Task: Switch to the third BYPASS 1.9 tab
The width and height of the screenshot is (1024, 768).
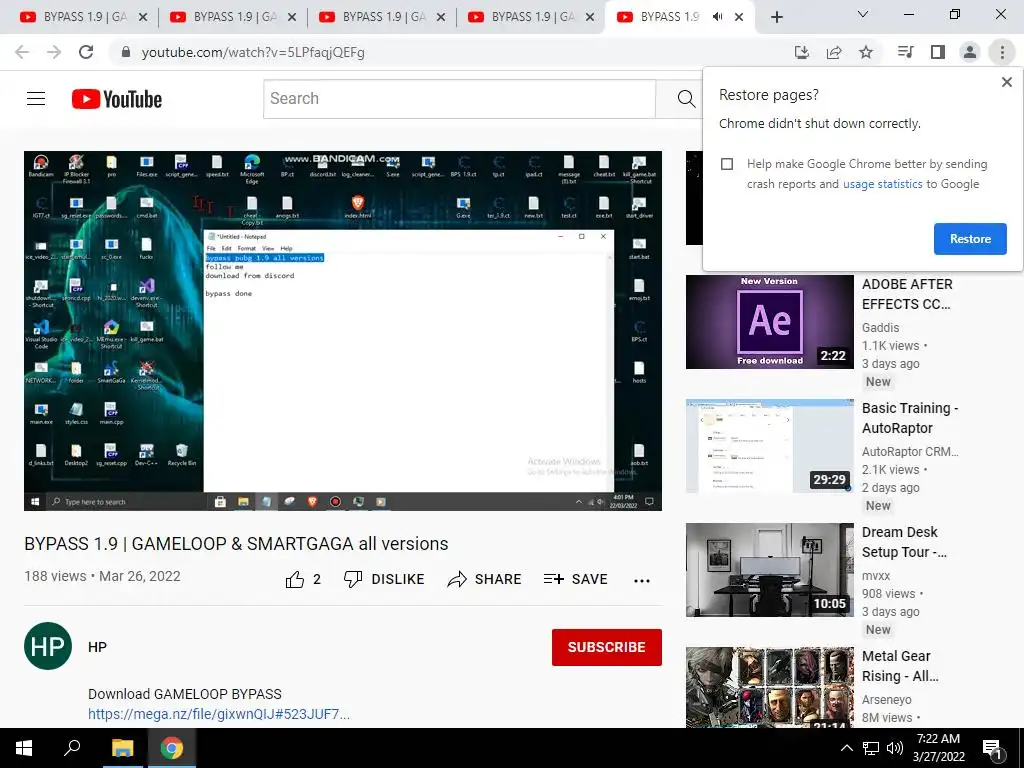Action: coord(372,17)
